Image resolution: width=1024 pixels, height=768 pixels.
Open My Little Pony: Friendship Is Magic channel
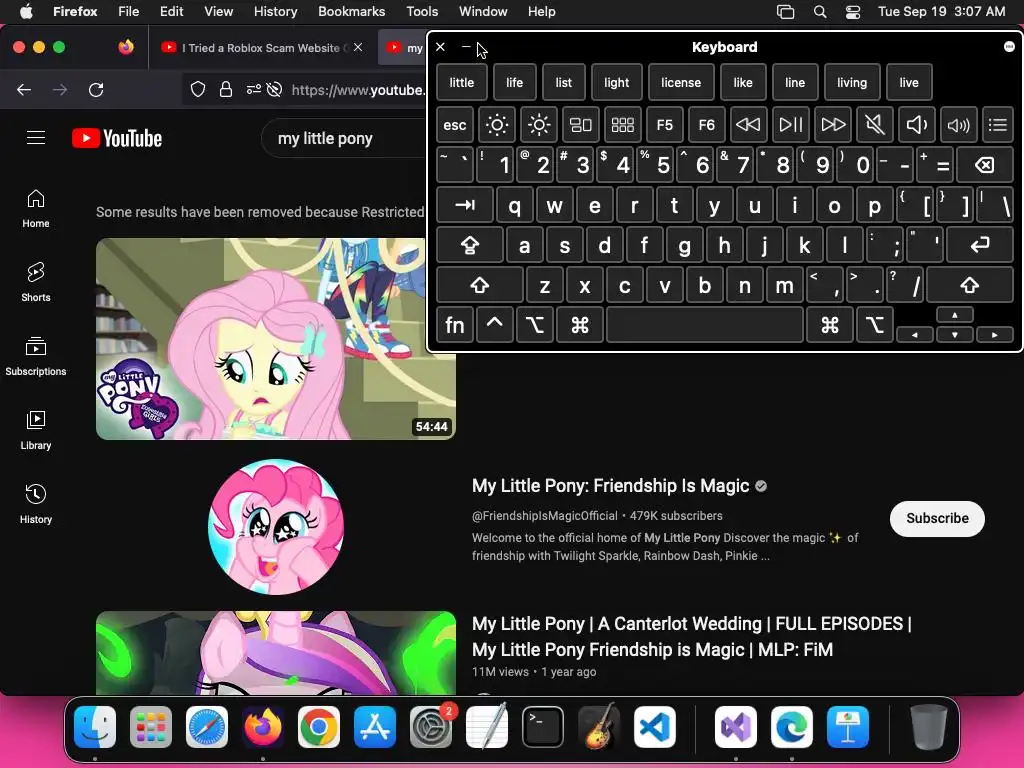(610, 486)
